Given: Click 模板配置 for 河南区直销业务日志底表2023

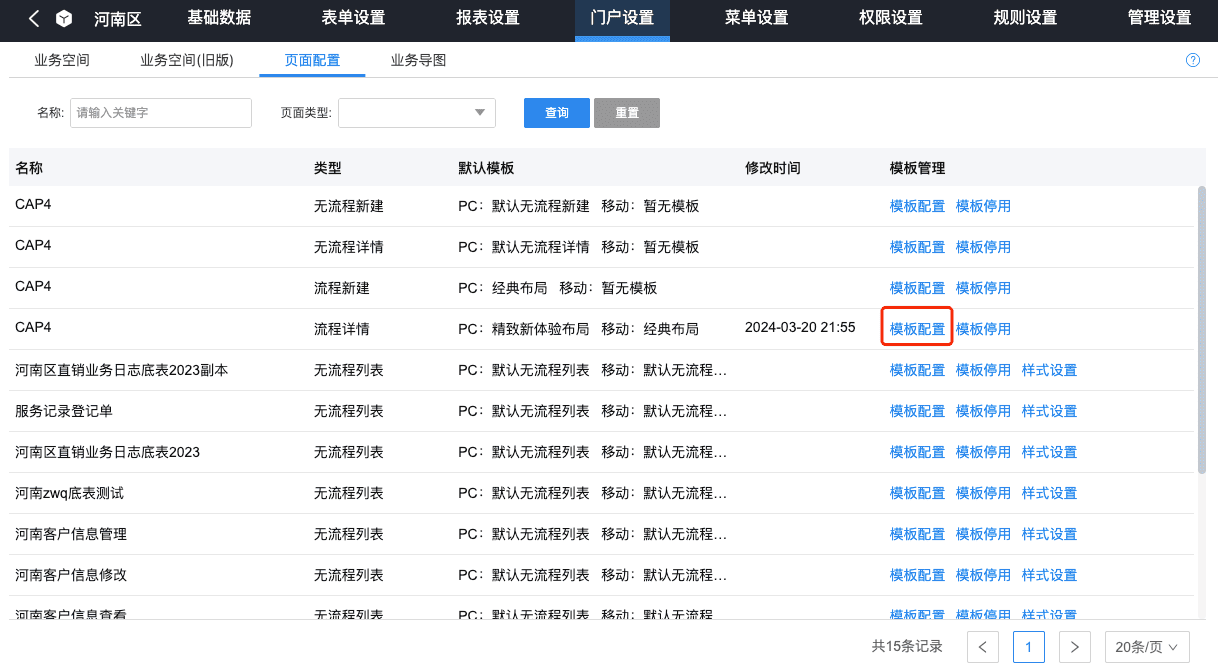Looking at the screenshot, I should pyautogui.click(x=917, y=452).
